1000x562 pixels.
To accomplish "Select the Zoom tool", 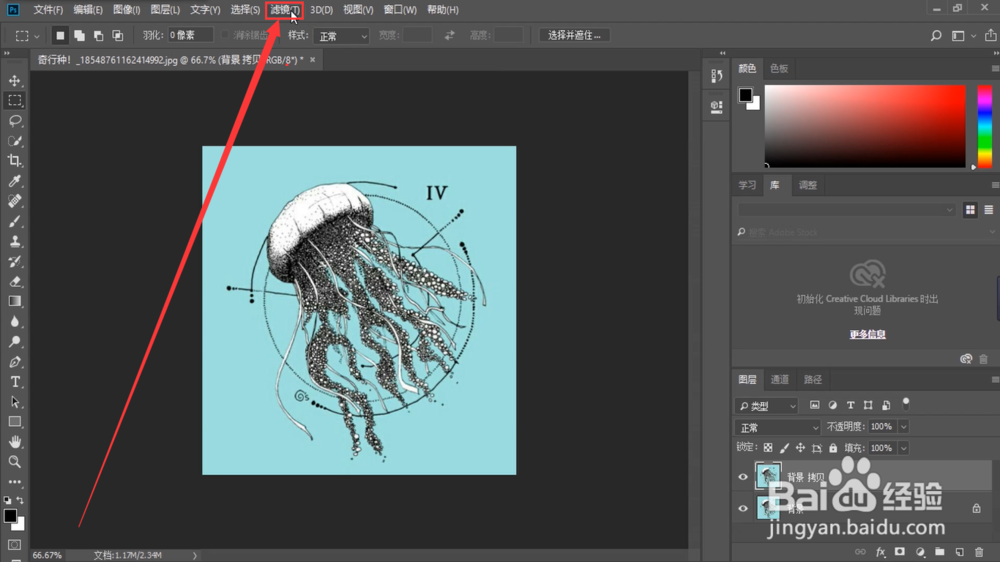I will pyautogui.click(x=15, y=462).
